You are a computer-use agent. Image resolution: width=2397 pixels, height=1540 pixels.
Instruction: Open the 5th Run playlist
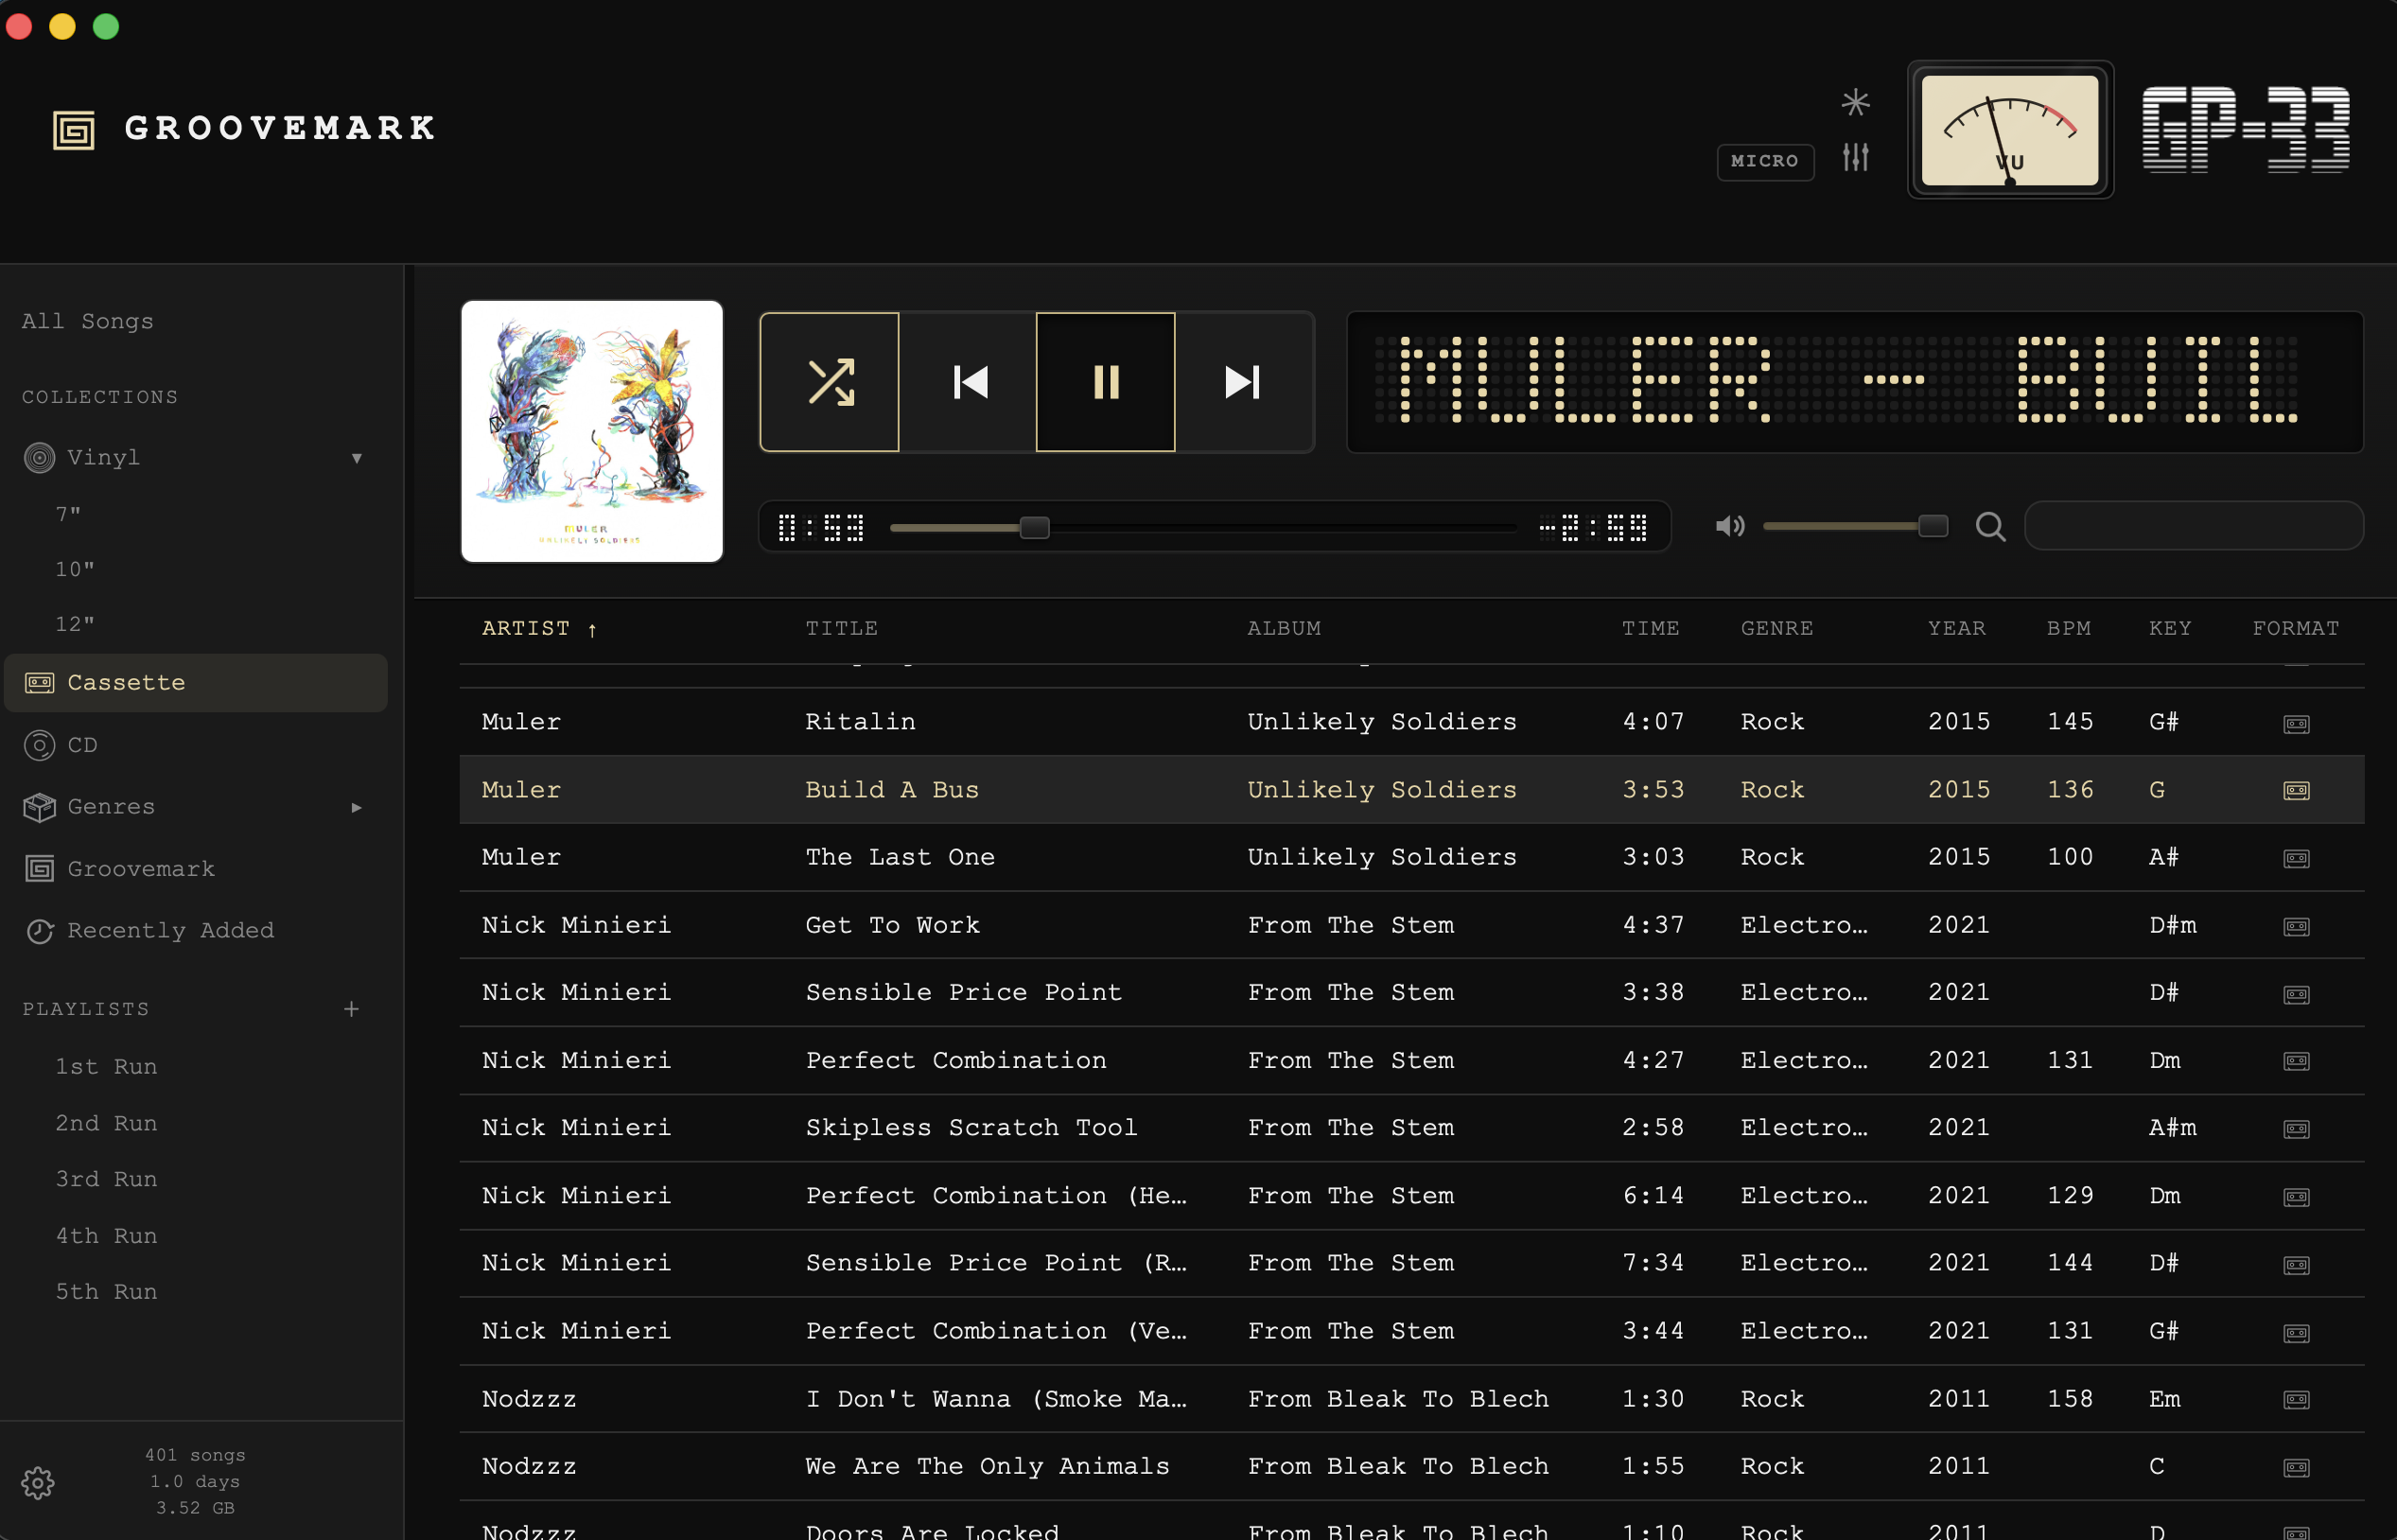[x=106, y=1292]
